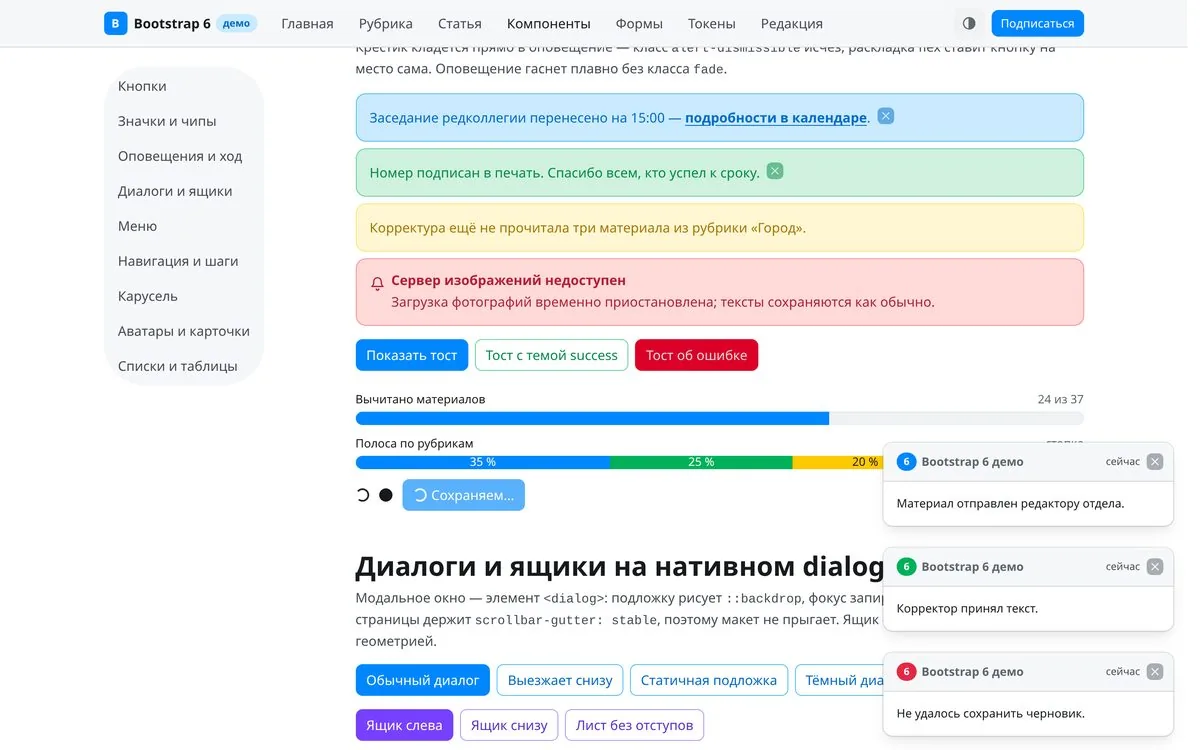This screenshot has width=1200, height=750.
Task: Go to Кнопки section in sidebar
Action: [184, 86]
